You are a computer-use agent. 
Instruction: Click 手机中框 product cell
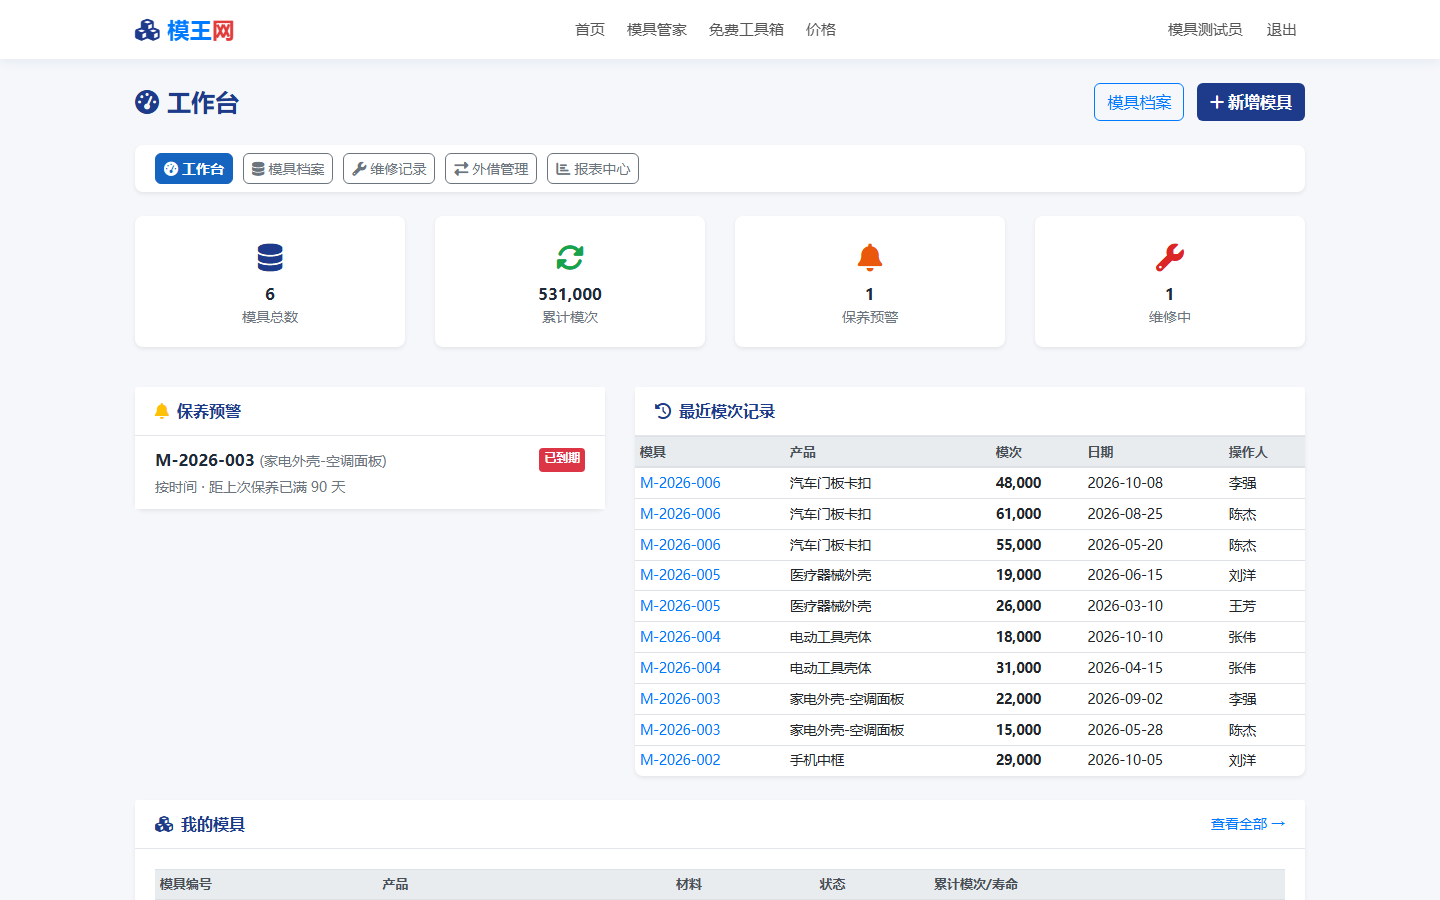coord(817,760)
